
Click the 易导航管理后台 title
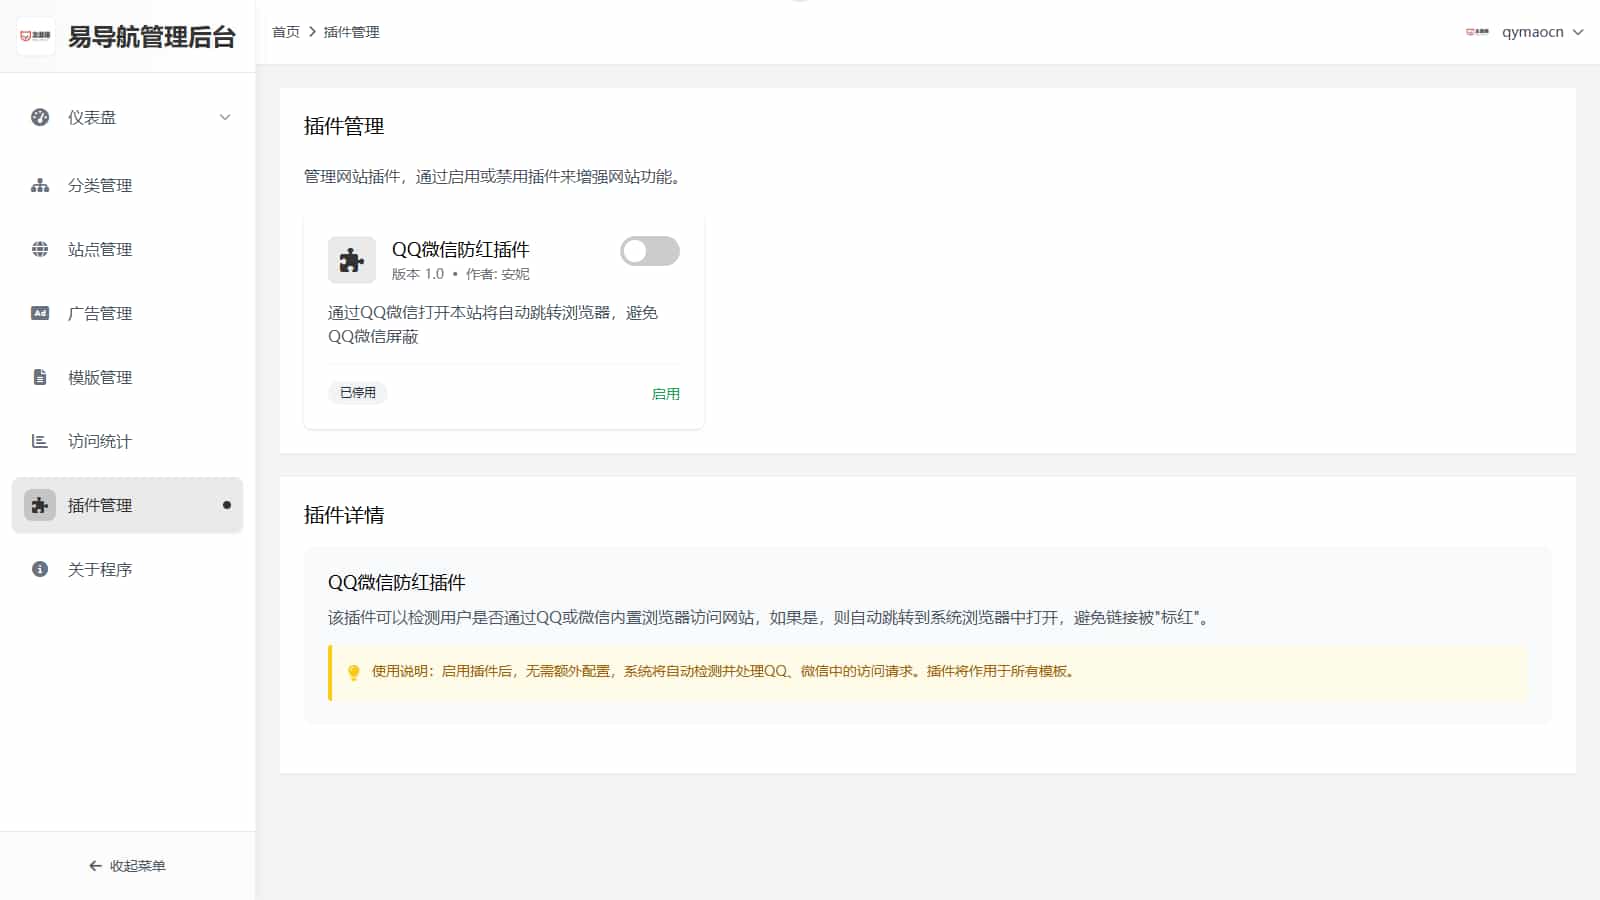pos(152,37)
